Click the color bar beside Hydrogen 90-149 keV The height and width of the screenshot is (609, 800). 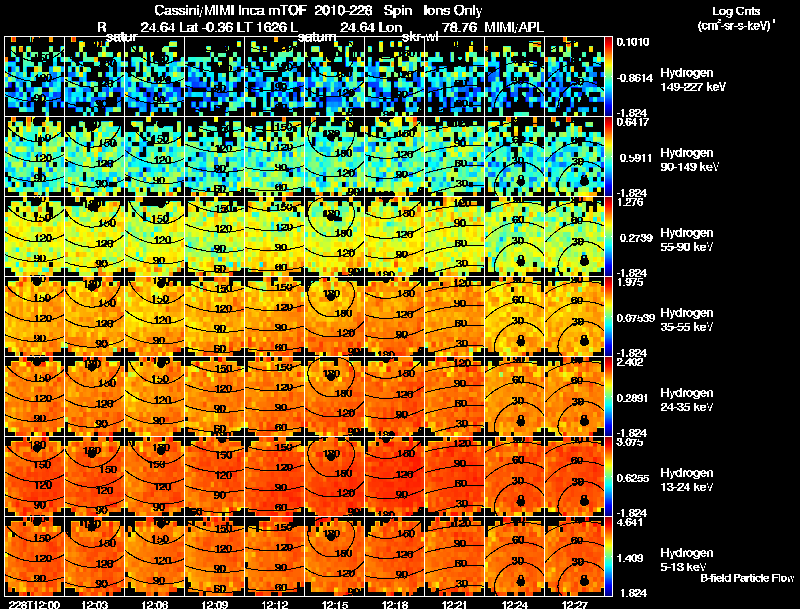coord(608,157)
